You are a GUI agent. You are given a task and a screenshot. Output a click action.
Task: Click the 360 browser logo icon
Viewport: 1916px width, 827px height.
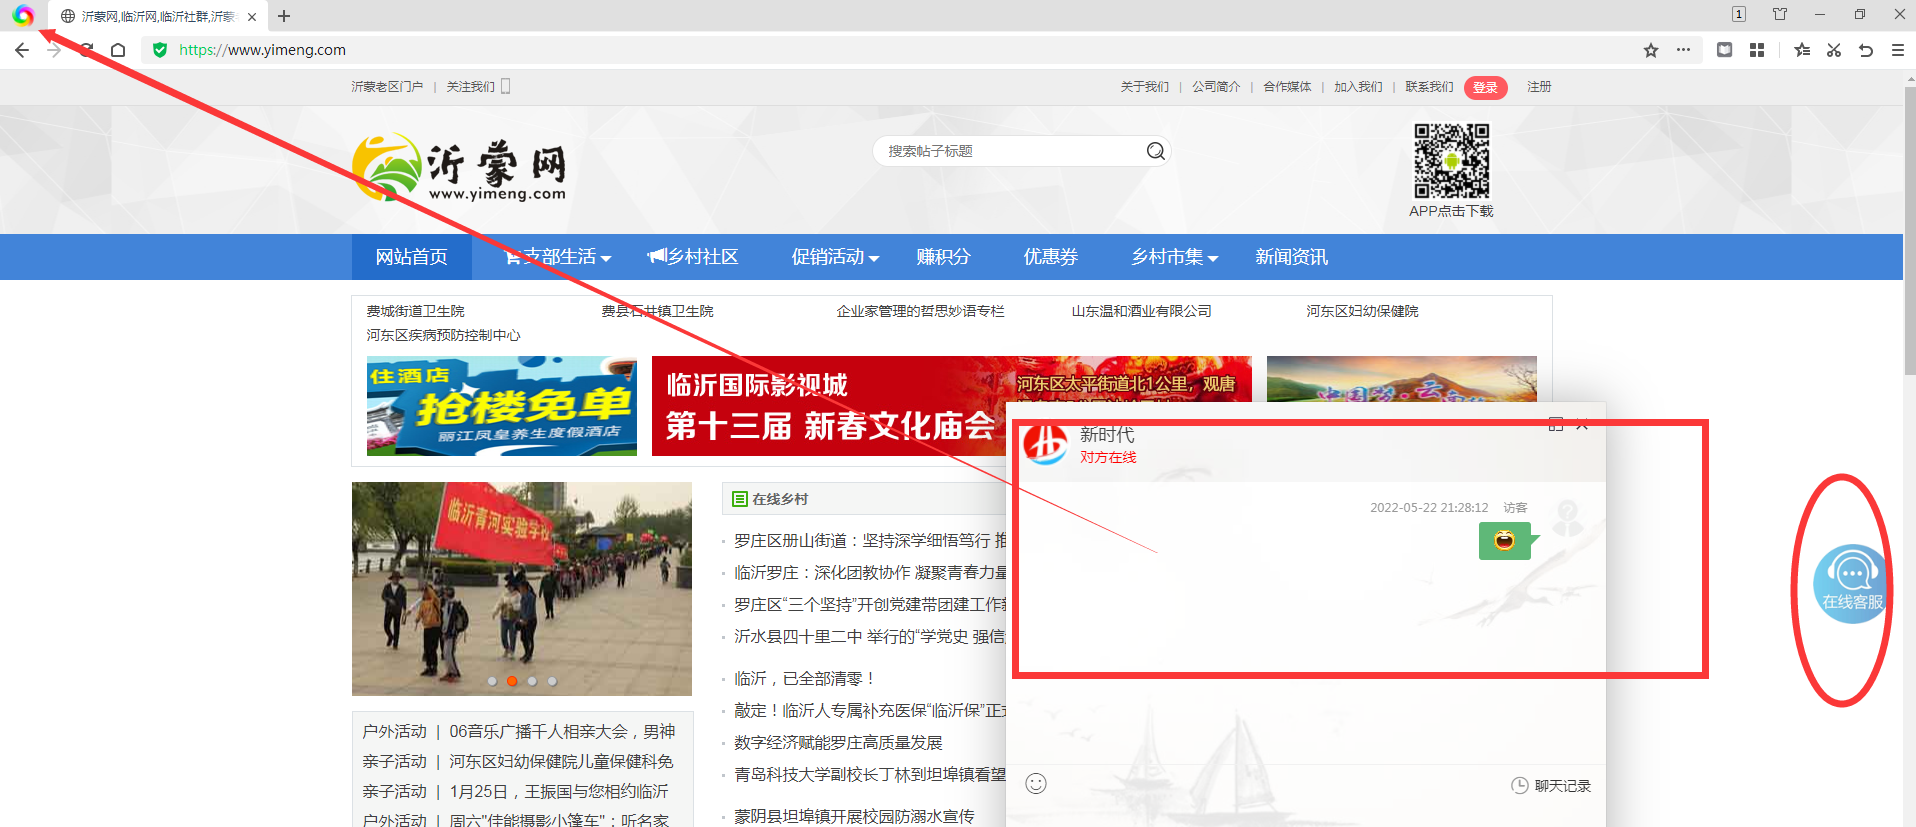(x=23, y=15)
